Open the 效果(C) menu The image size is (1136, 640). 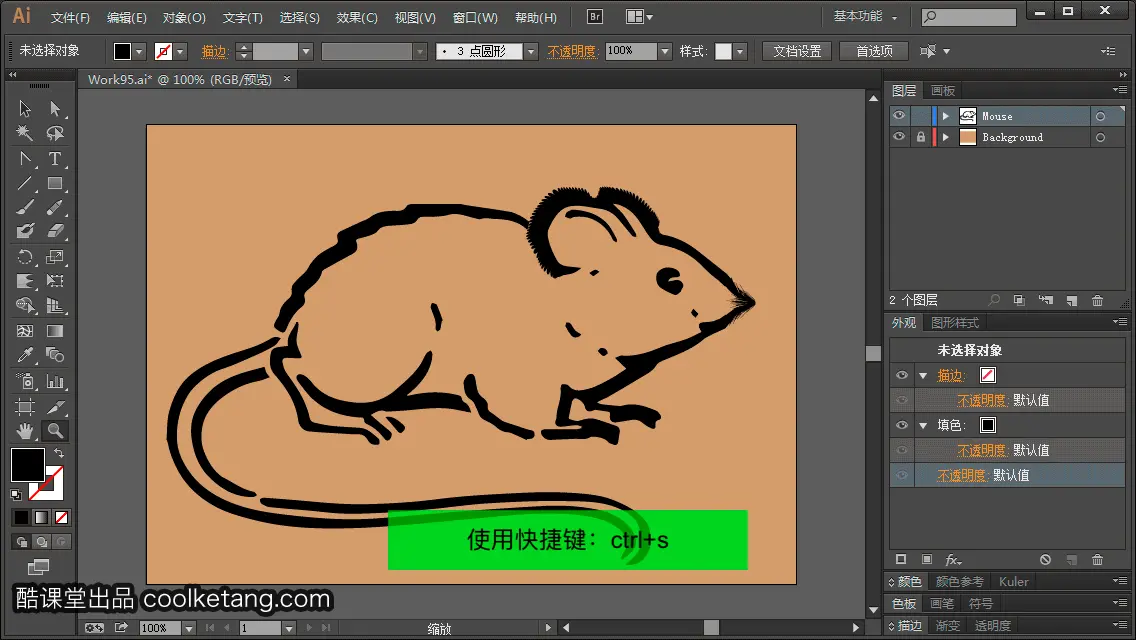click(x=357, y=17)
